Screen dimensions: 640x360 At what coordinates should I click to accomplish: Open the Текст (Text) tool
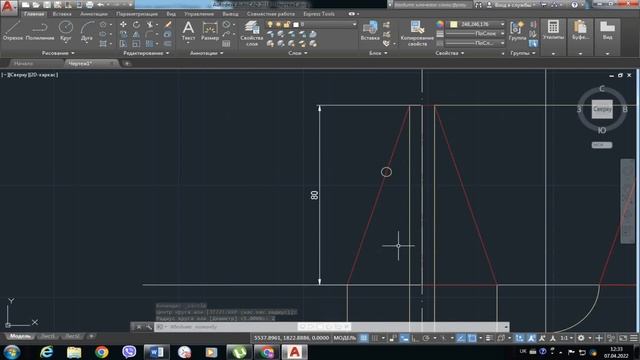pos(188,31)
